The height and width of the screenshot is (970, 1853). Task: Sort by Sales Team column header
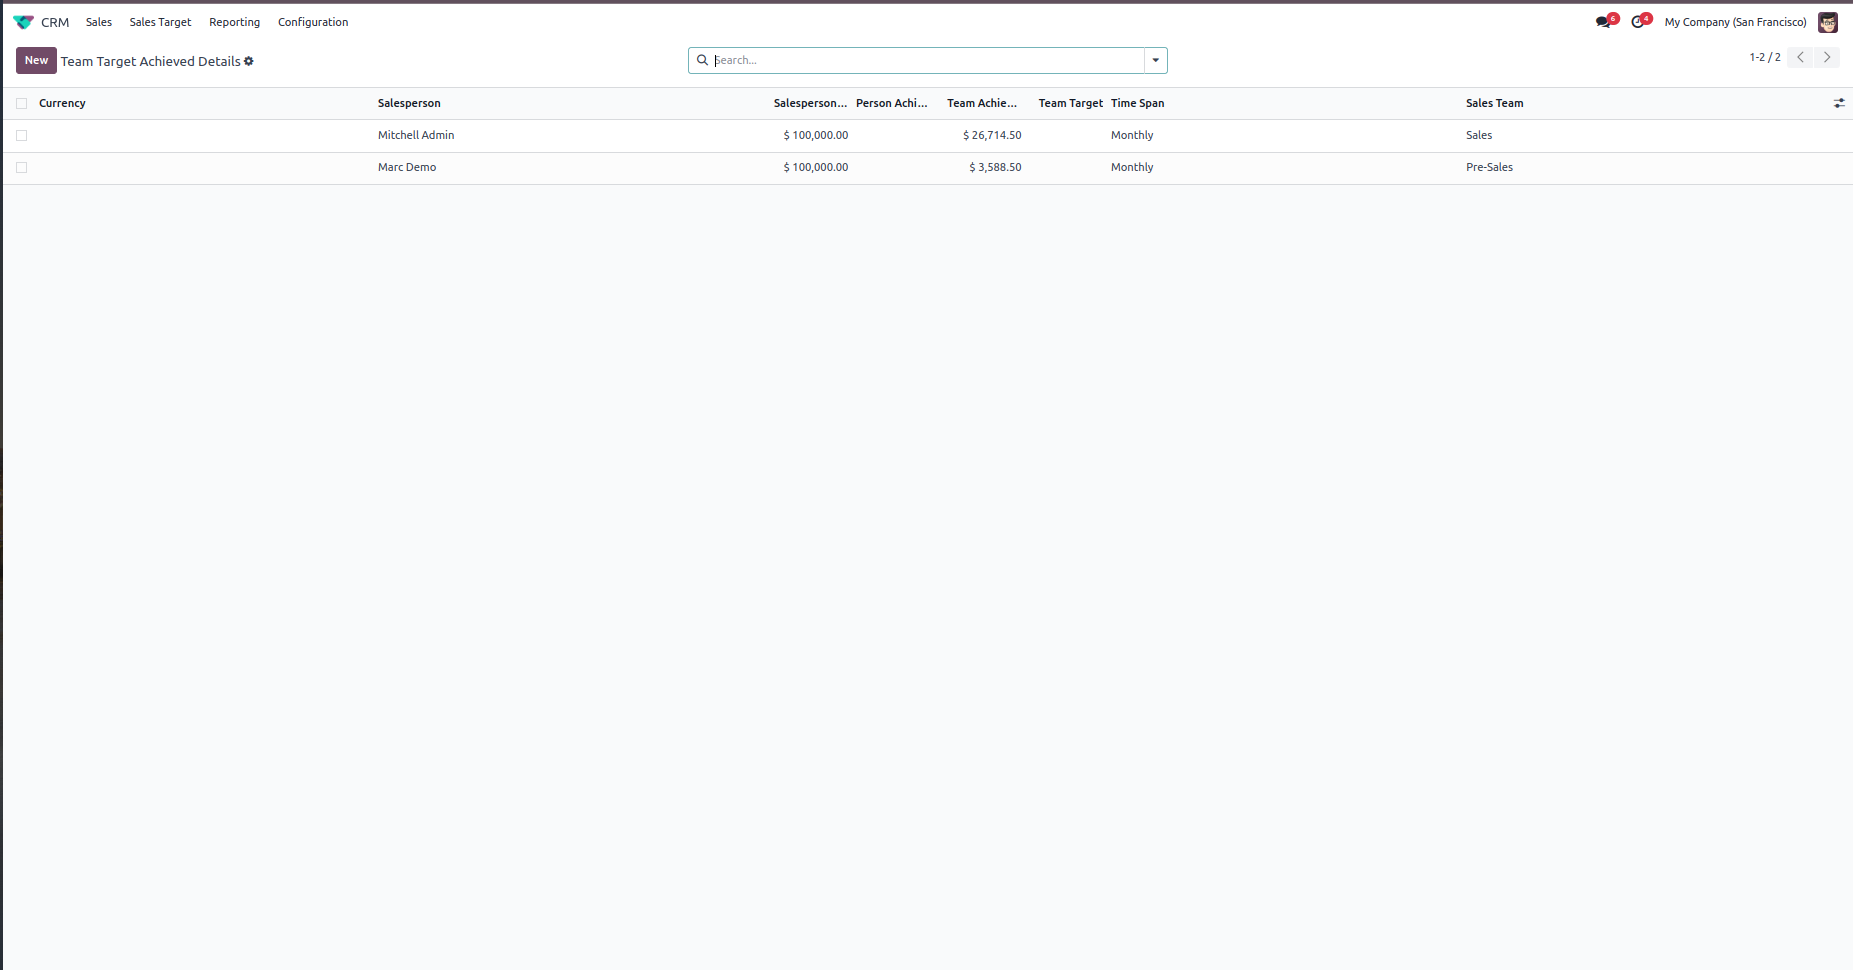click(1494, 103)
